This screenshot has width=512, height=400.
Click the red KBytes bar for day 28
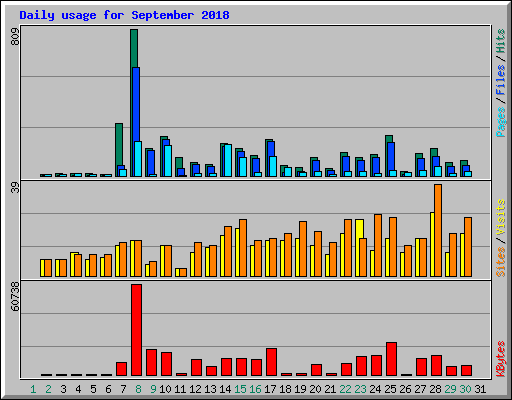[436, 366]
